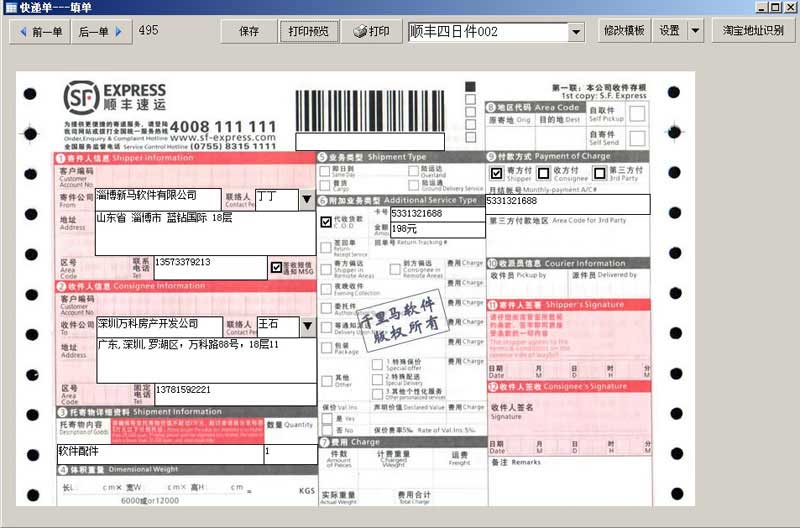Open the 修改模板 template editor
800x528 pixels.
[x=624, y=31]
